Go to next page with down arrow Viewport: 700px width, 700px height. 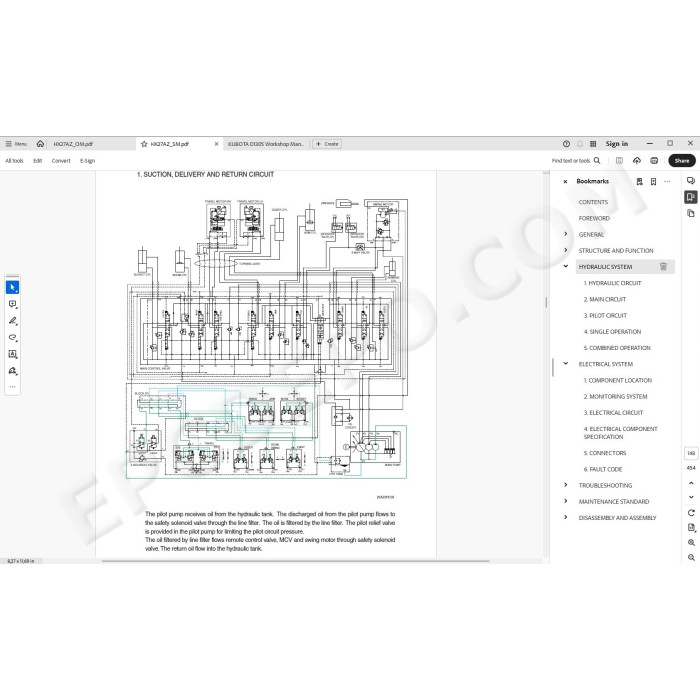click(x=691, y=497)
